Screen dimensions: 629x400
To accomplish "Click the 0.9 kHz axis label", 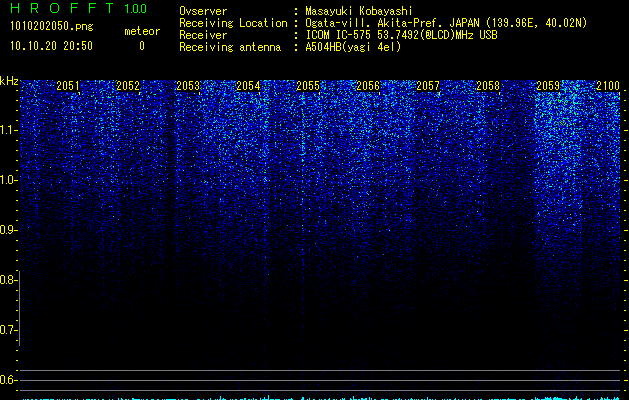I will [x=8, y=230].
